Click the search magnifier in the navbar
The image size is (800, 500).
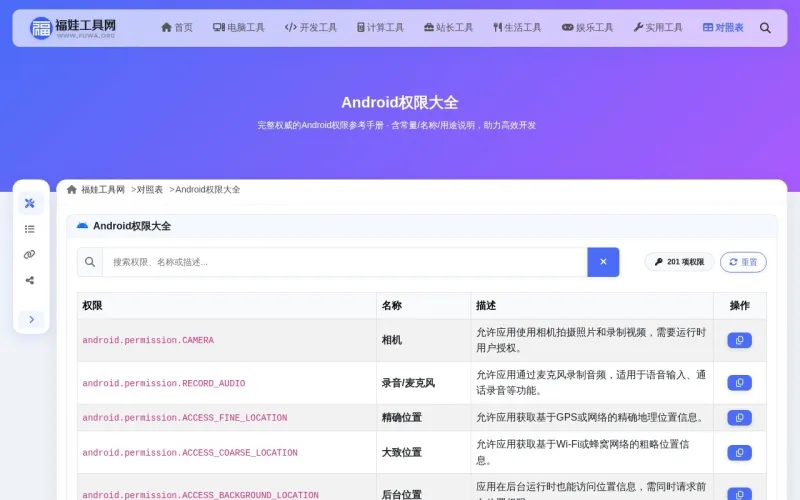tap(765, 28)
